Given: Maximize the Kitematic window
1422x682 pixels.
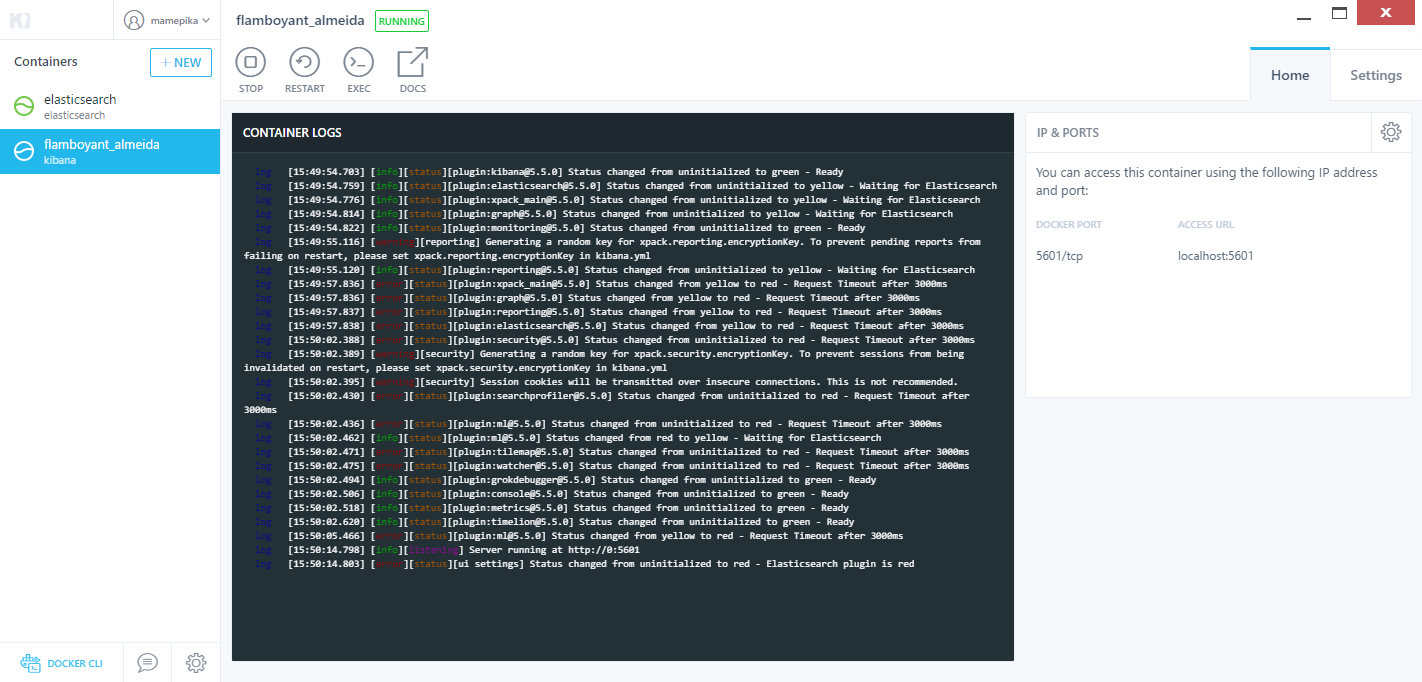Looking at the screenshot, I should [1339, 14].
